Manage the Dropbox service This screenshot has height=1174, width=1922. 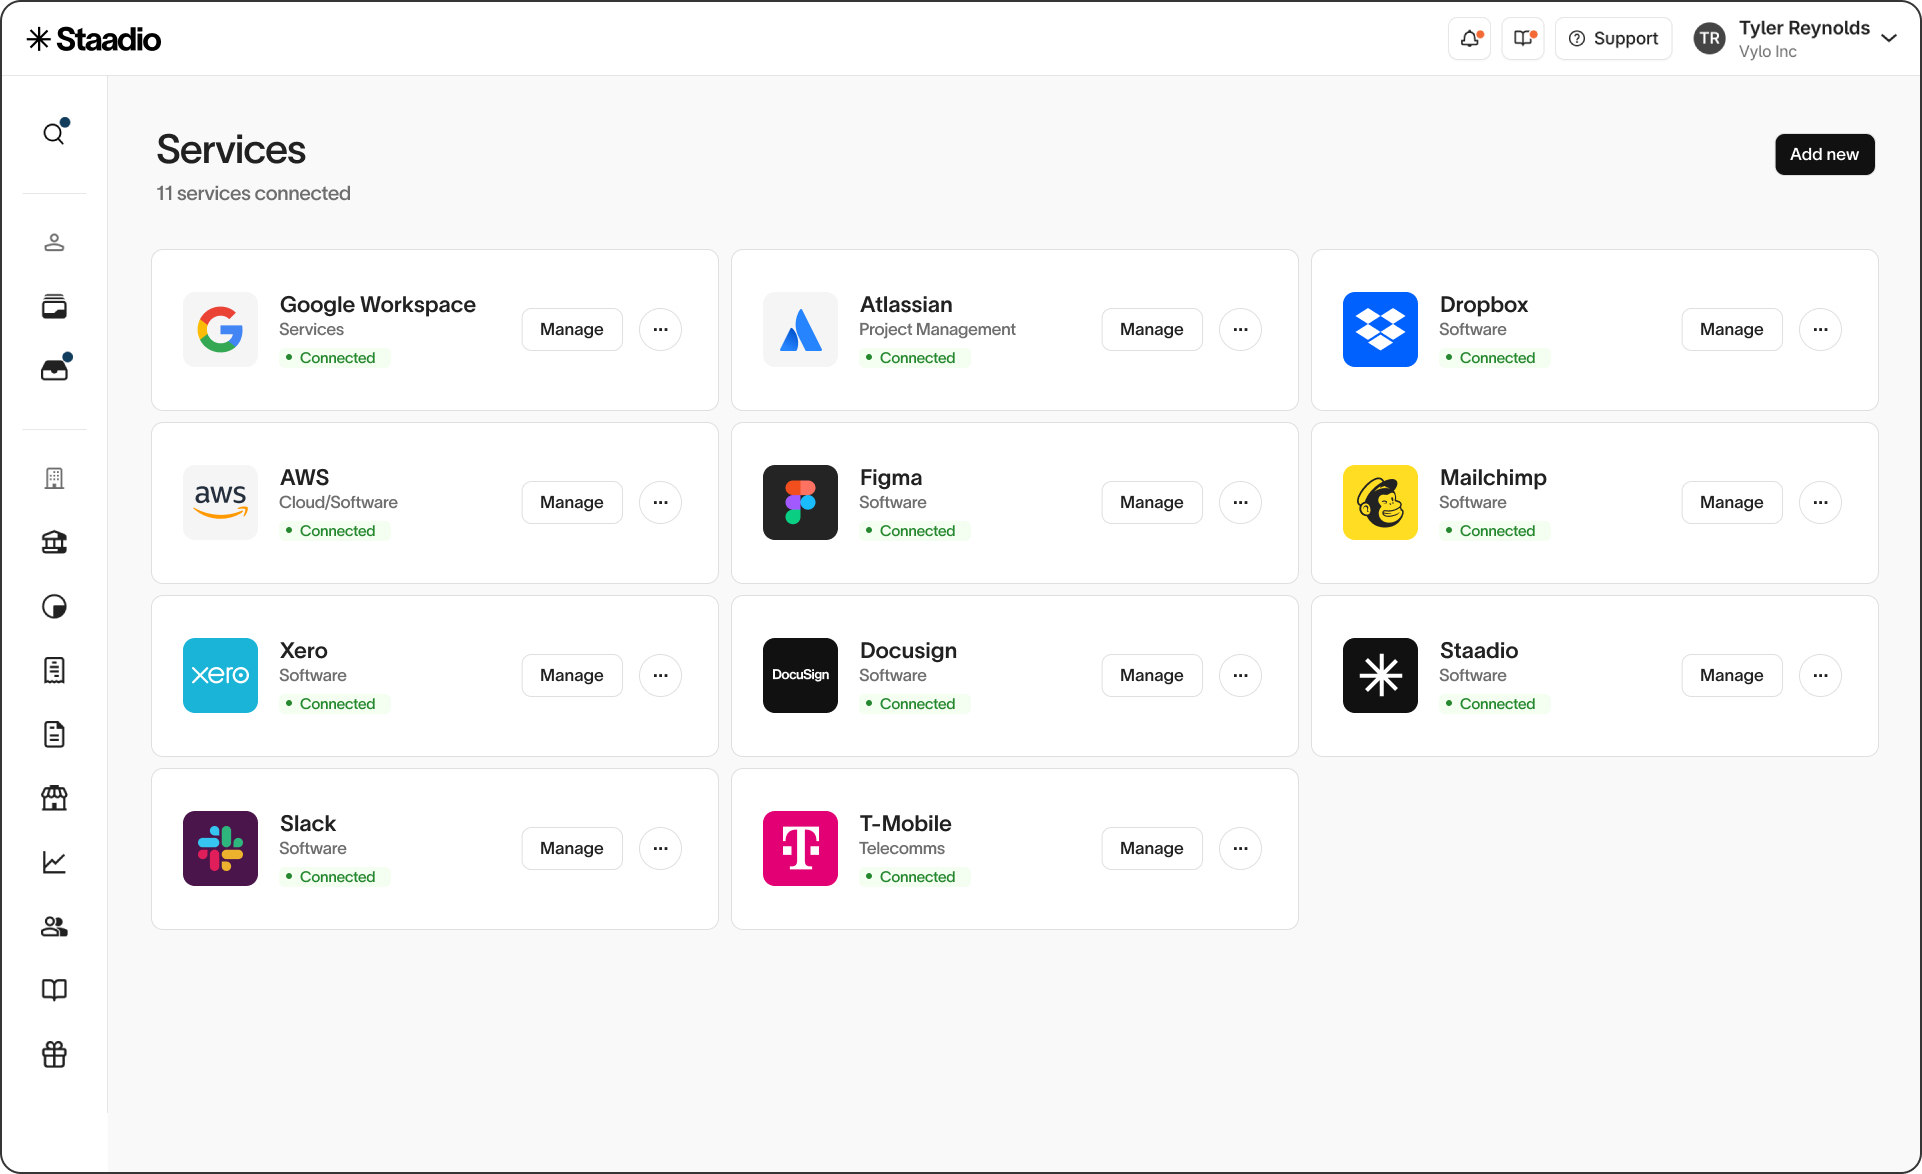click(1732, 330)
